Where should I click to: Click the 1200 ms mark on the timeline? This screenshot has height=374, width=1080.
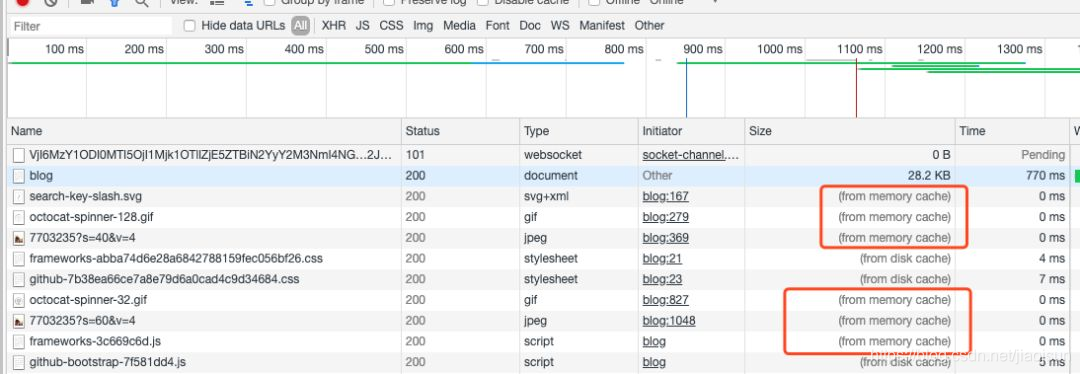pyautogui.click(x=939, y=49)
